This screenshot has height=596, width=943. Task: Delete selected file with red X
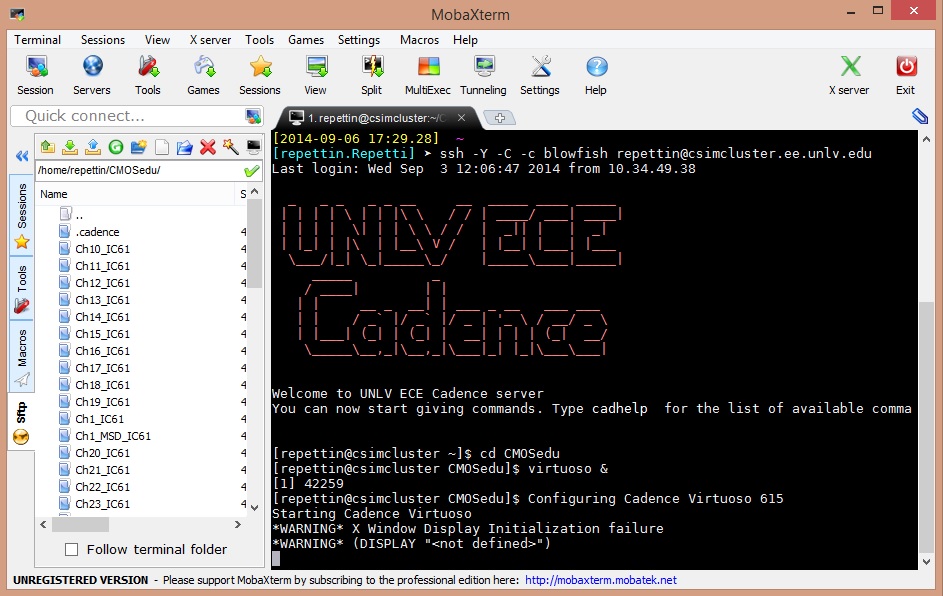pyautogui.click(x=208, y=147)
